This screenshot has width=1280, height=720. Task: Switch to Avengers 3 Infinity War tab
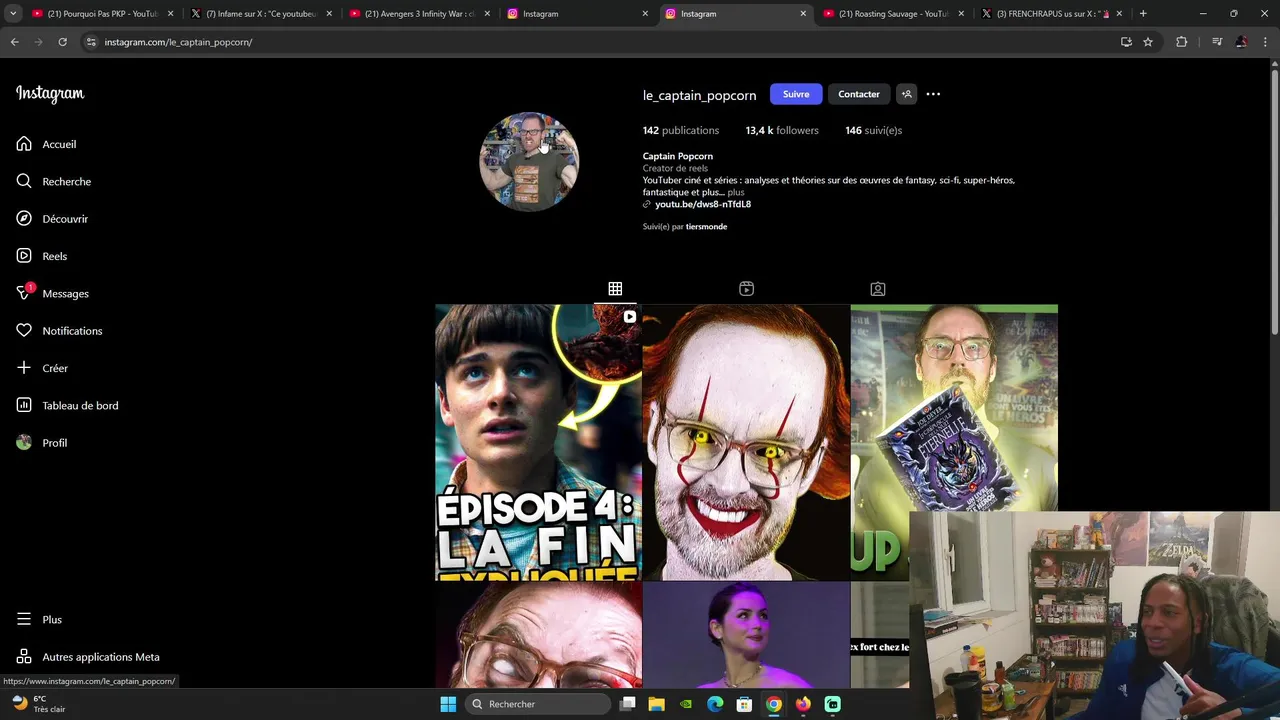click(x=419, y=14)
